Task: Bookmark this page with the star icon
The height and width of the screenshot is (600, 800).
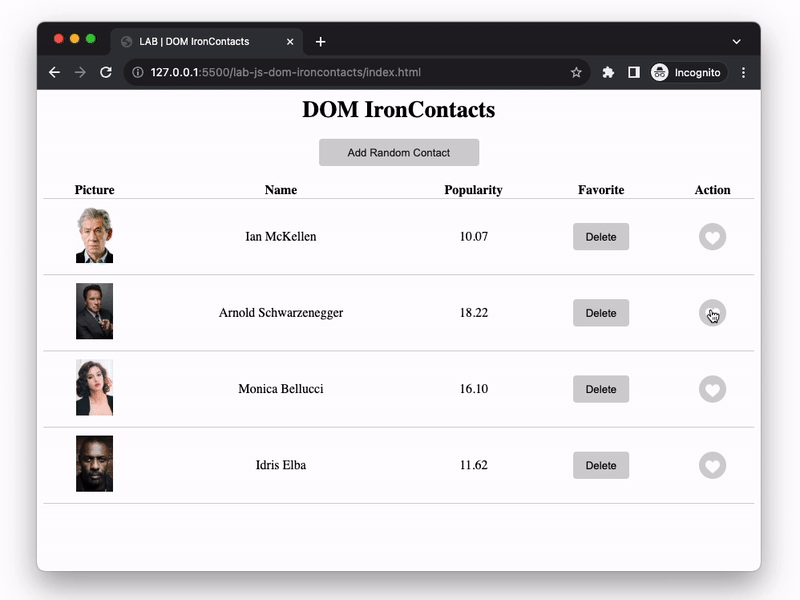Action: point(576,73)
